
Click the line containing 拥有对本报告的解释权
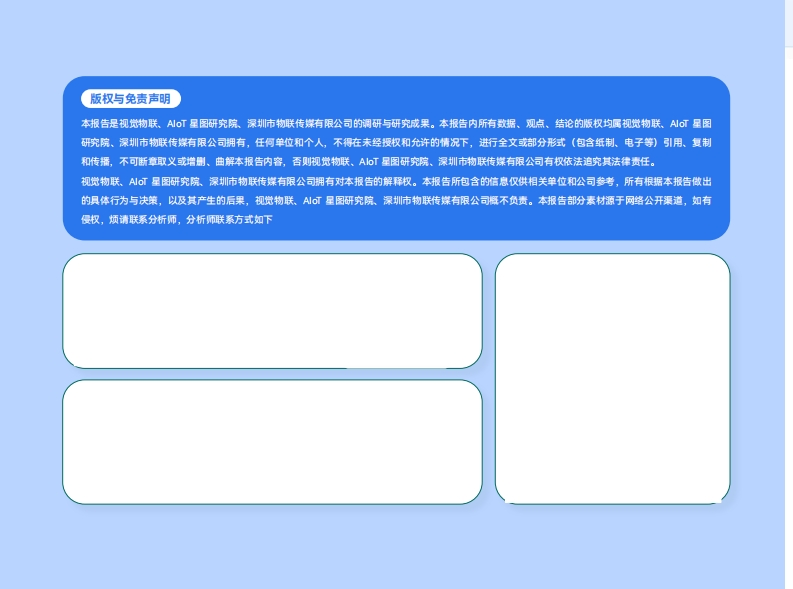click(x=396, y=182)
